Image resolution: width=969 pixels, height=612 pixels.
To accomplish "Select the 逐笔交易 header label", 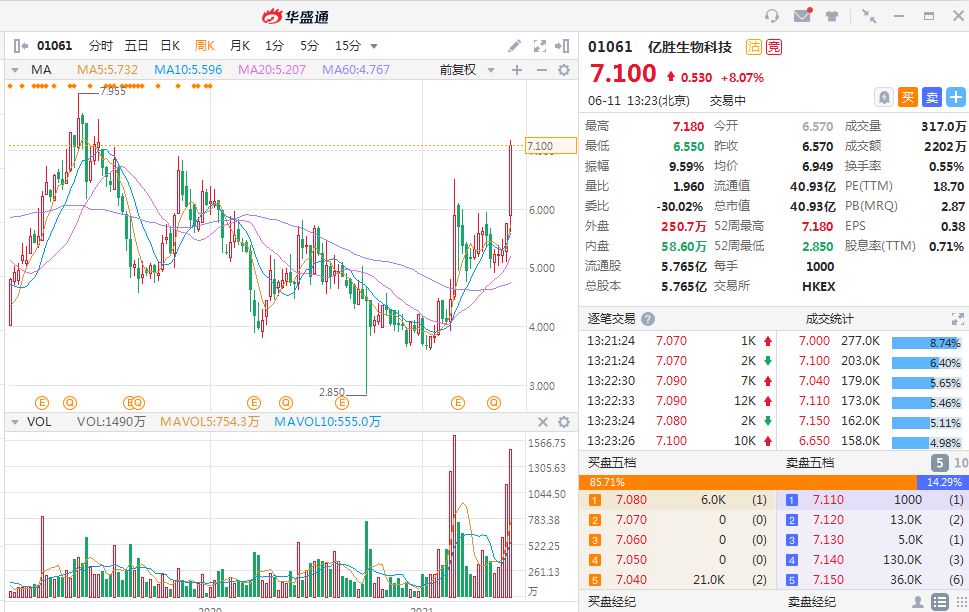I will 611,319.
